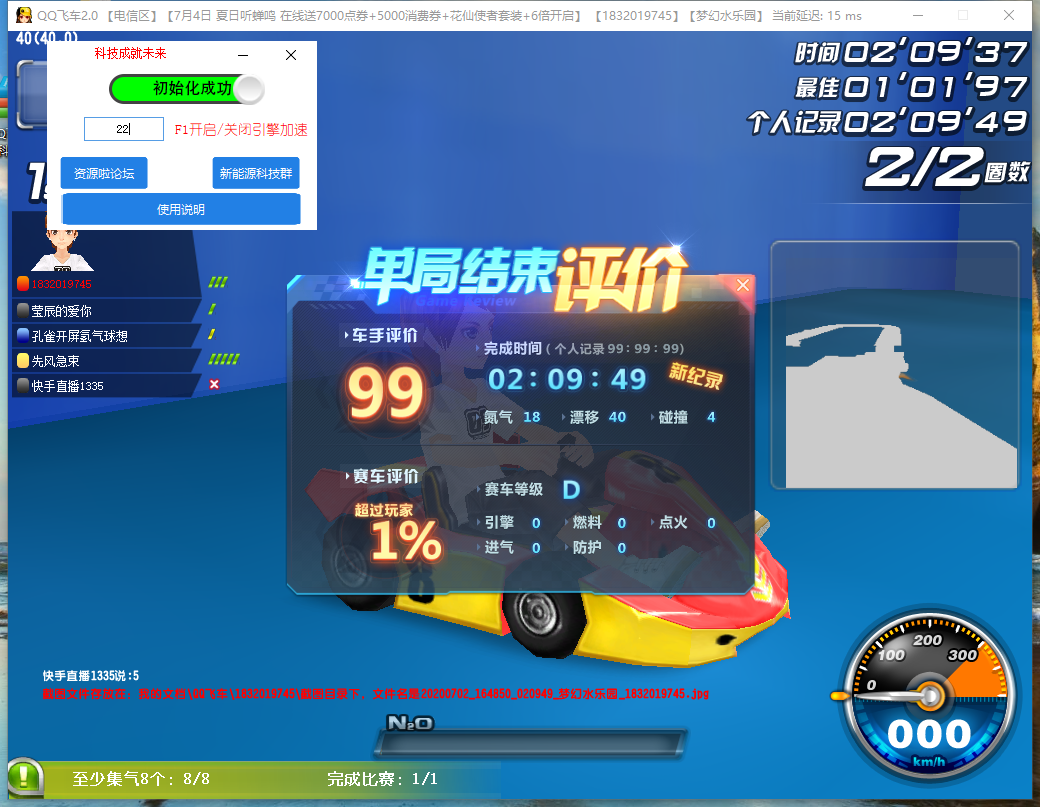1040x807 pixels.
Task: Click the player avatar above ID 1832019745
Action: pyautogui.click(x=62, y=249)
